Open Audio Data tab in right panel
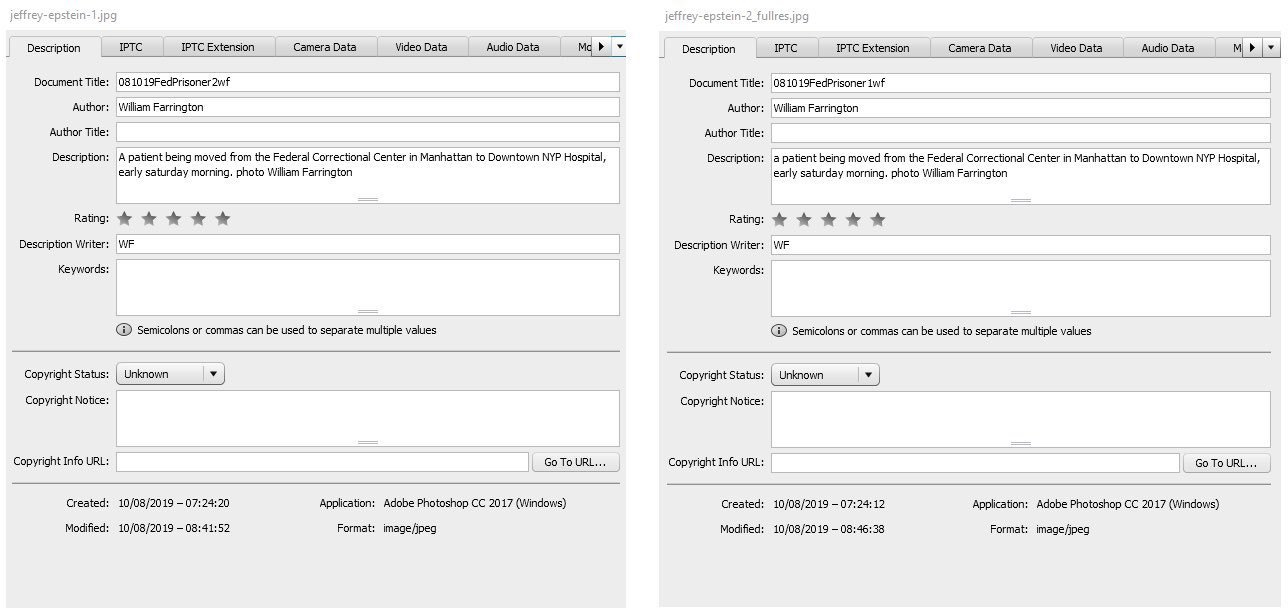 click(x=1168, y=48)
